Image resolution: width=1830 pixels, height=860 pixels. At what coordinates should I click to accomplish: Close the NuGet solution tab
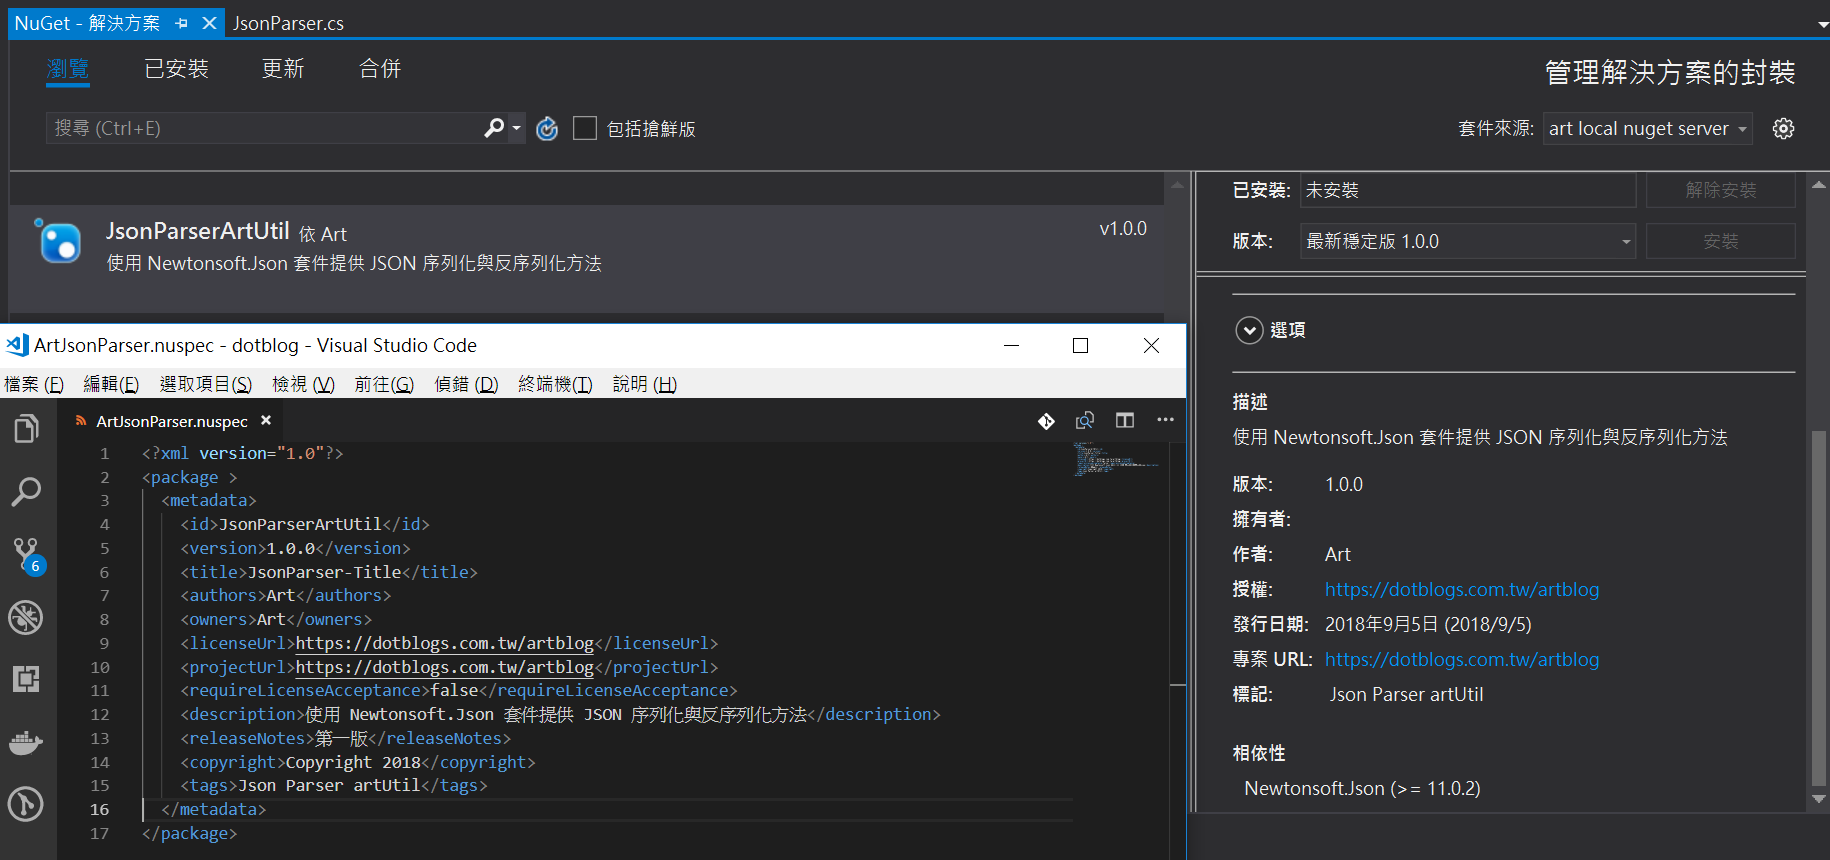[x=209, y=23]
